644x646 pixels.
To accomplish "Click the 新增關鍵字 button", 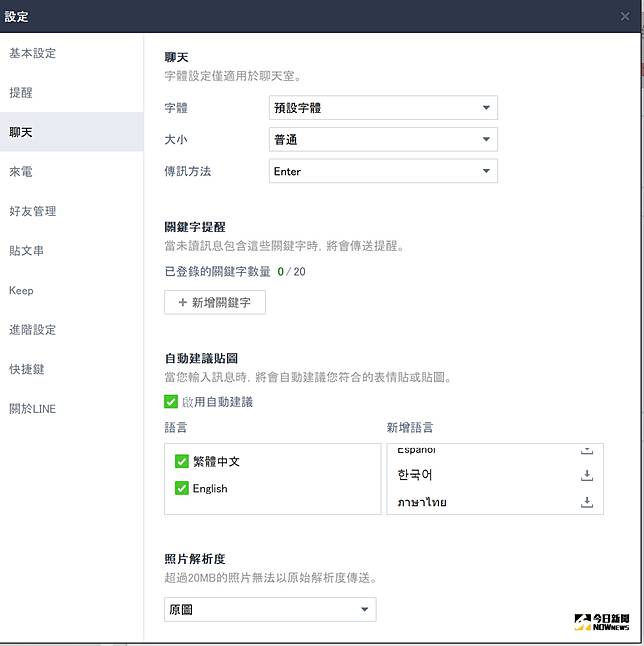I will tap(215, 302).
